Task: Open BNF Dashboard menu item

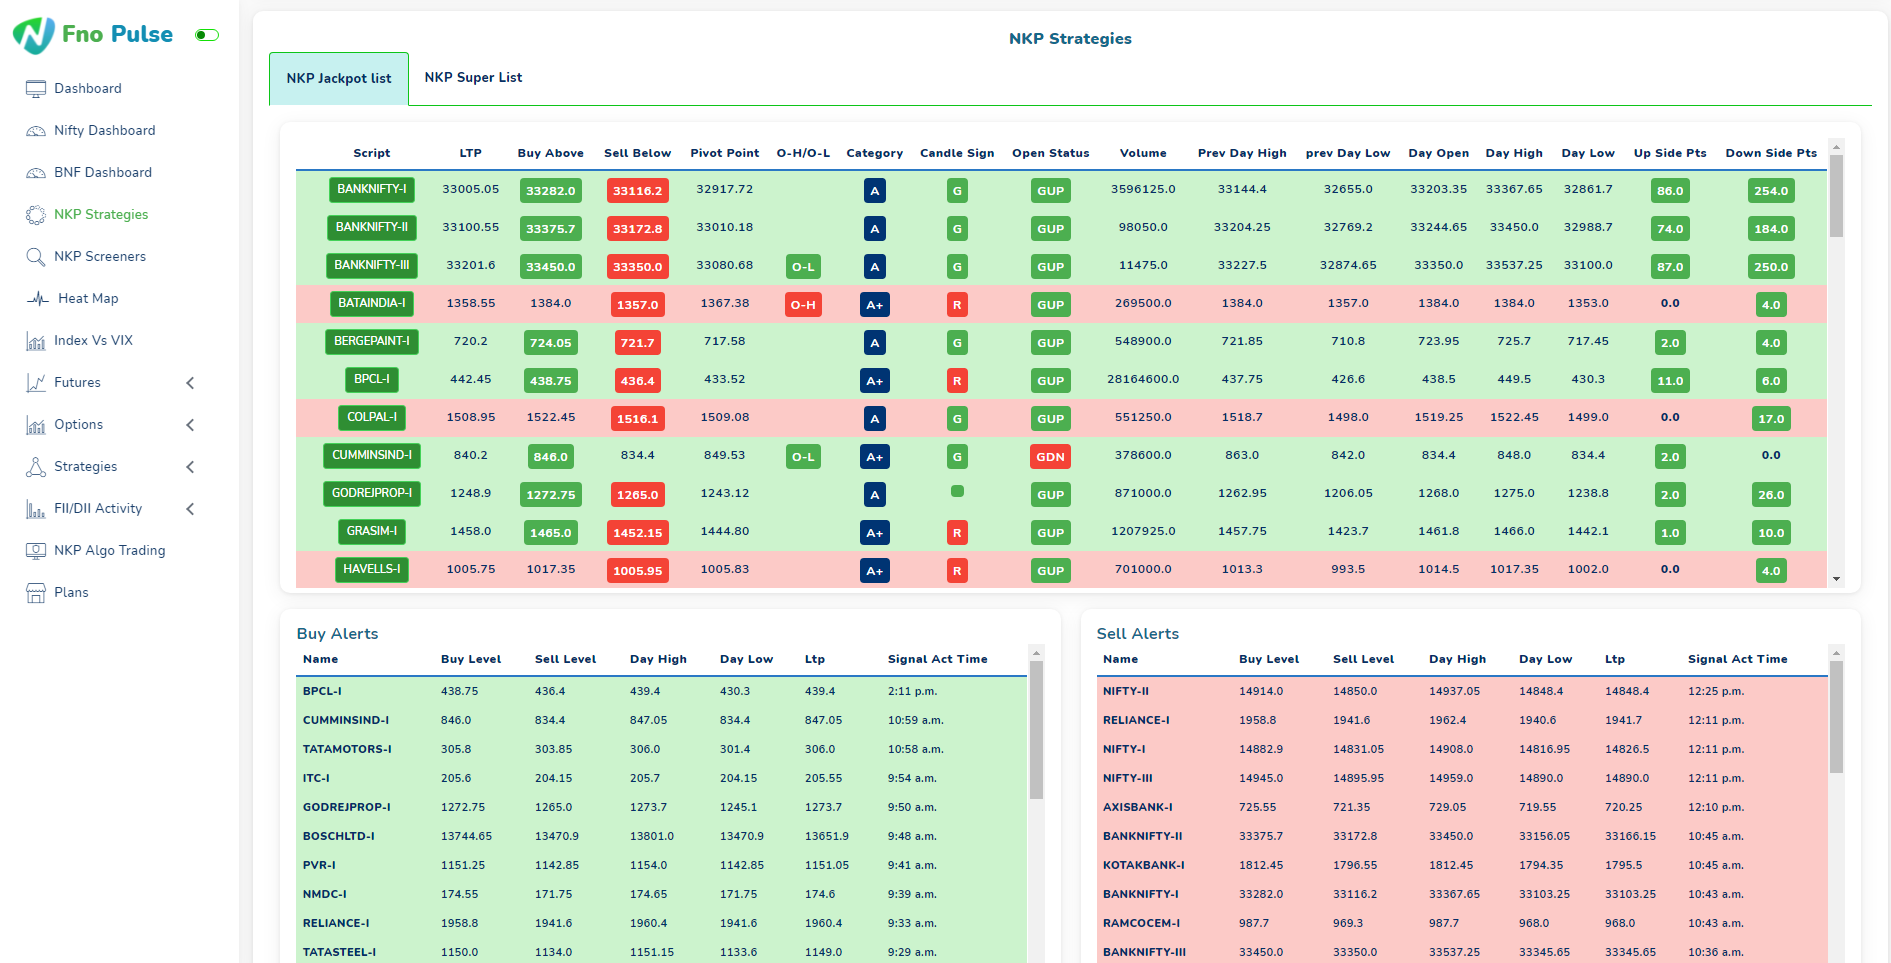Action: pyautogui.click(x=103, y=173)
